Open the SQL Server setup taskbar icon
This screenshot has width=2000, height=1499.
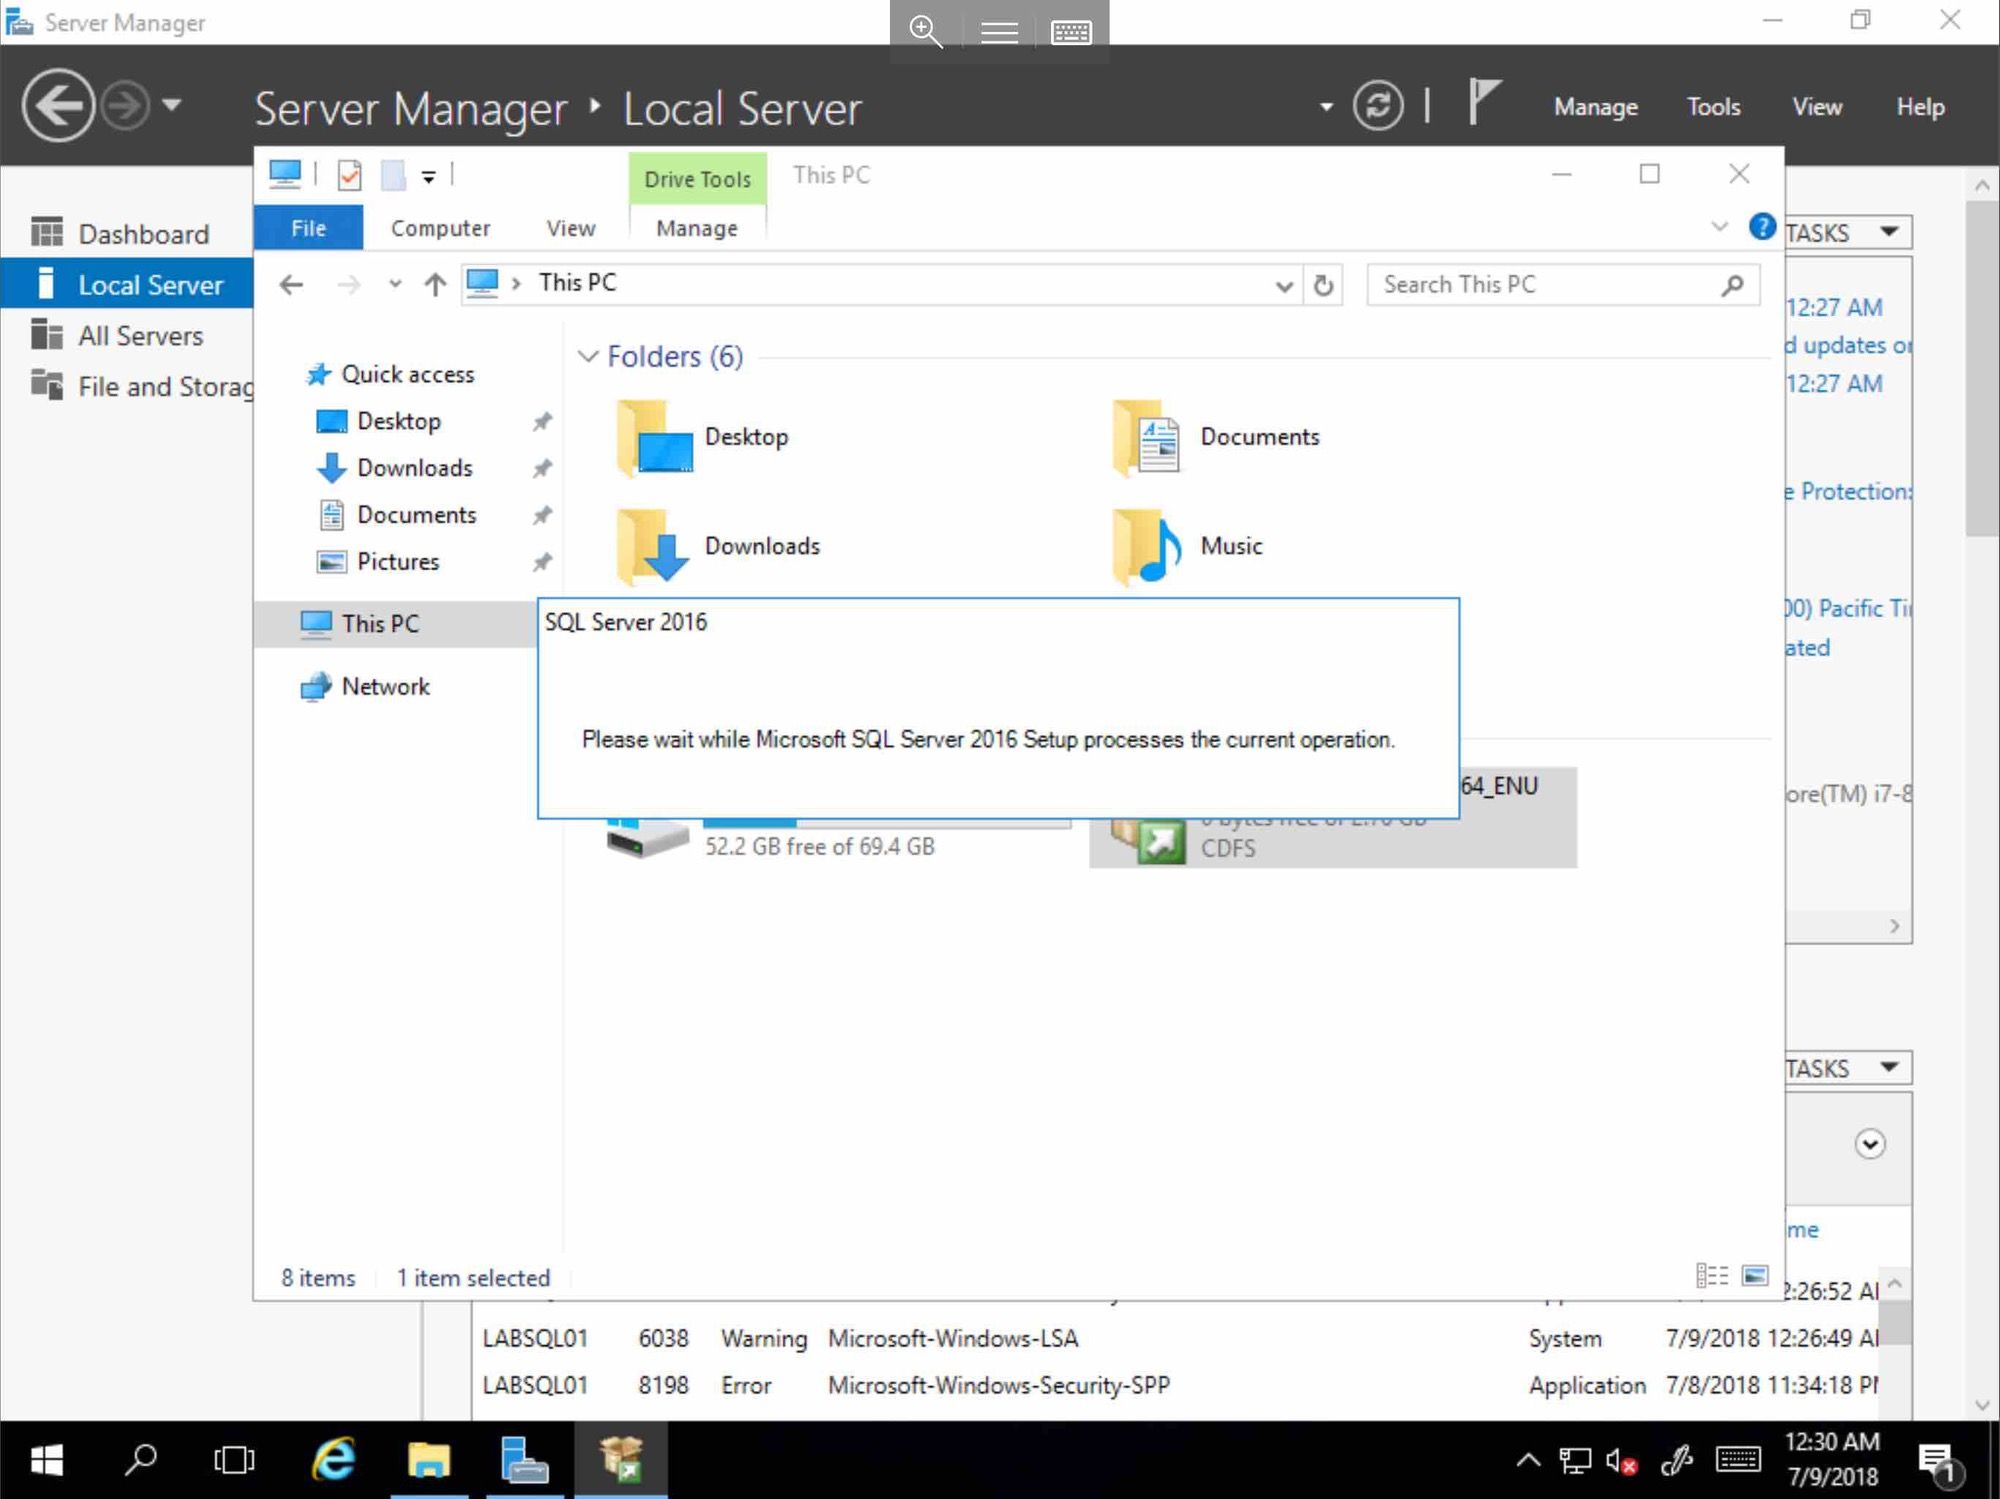[x=621, y=1460]
